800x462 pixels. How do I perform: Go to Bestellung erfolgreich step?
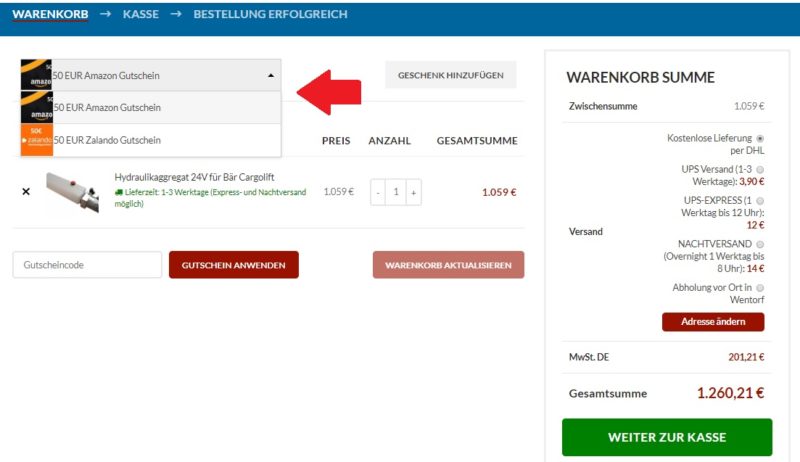click(x=270, y=14)
